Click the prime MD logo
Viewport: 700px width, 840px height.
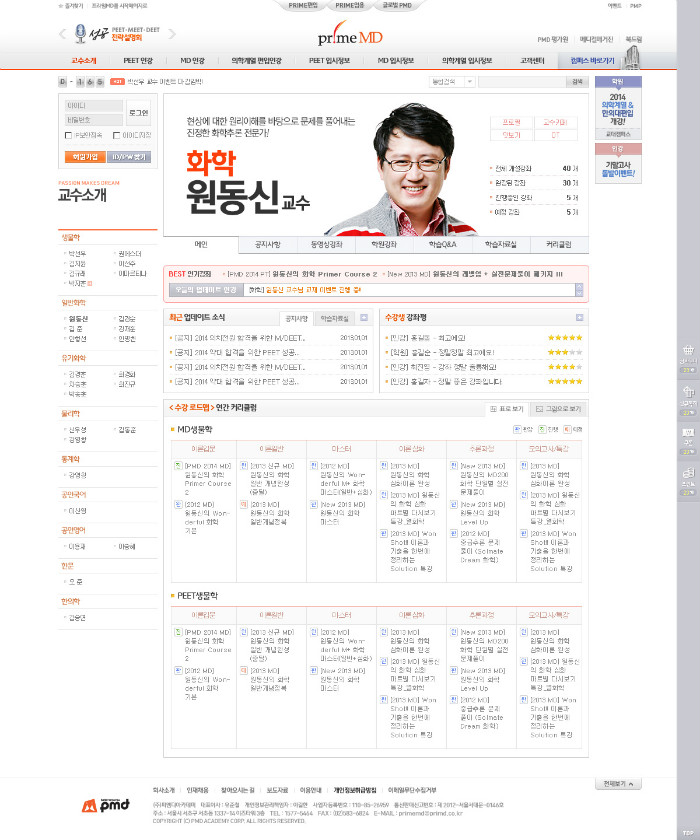click(350, 35)
